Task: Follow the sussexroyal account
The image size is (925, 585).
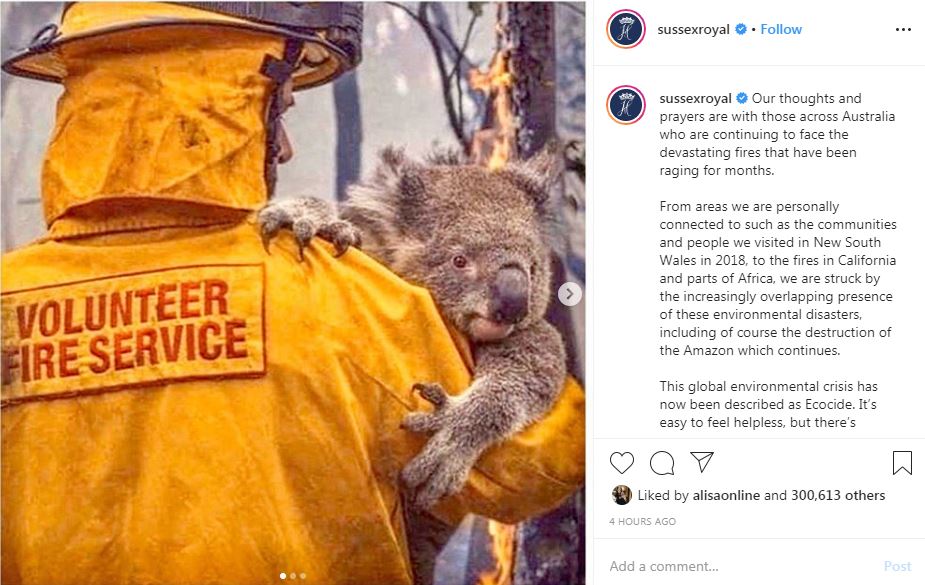Action: pos(780,29)
